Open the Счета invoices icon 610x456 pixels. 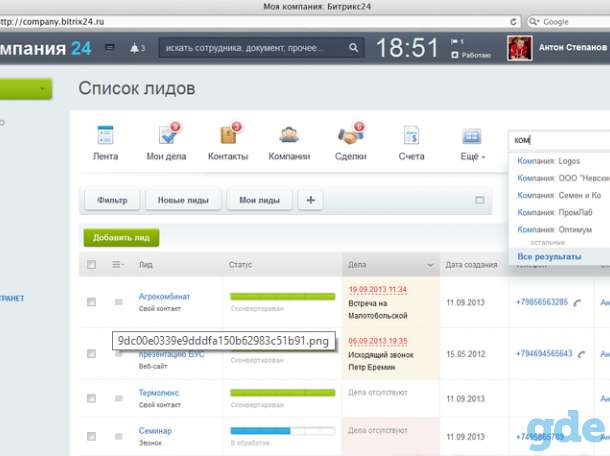(411, 135)
